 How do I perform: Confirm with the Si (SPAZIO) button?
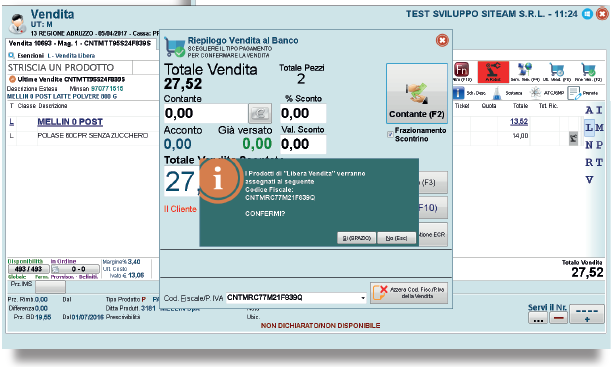click(x=357, y=238)
